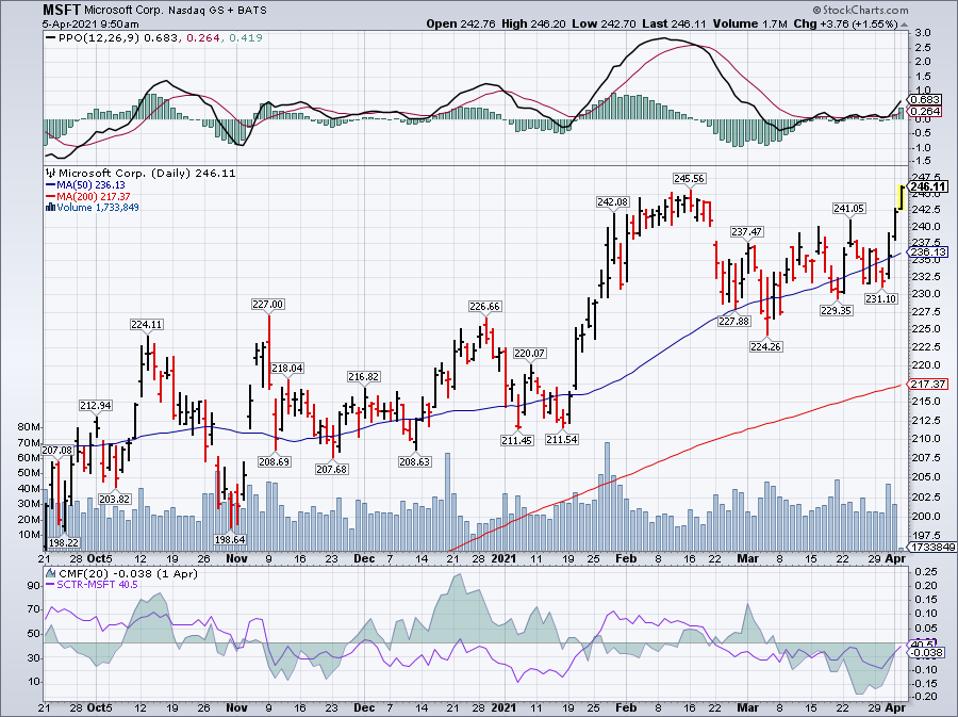This screenshot has height=717, width=958.
Task: Click the 224.26 low price annotation
Action: (x=766, y=346)
